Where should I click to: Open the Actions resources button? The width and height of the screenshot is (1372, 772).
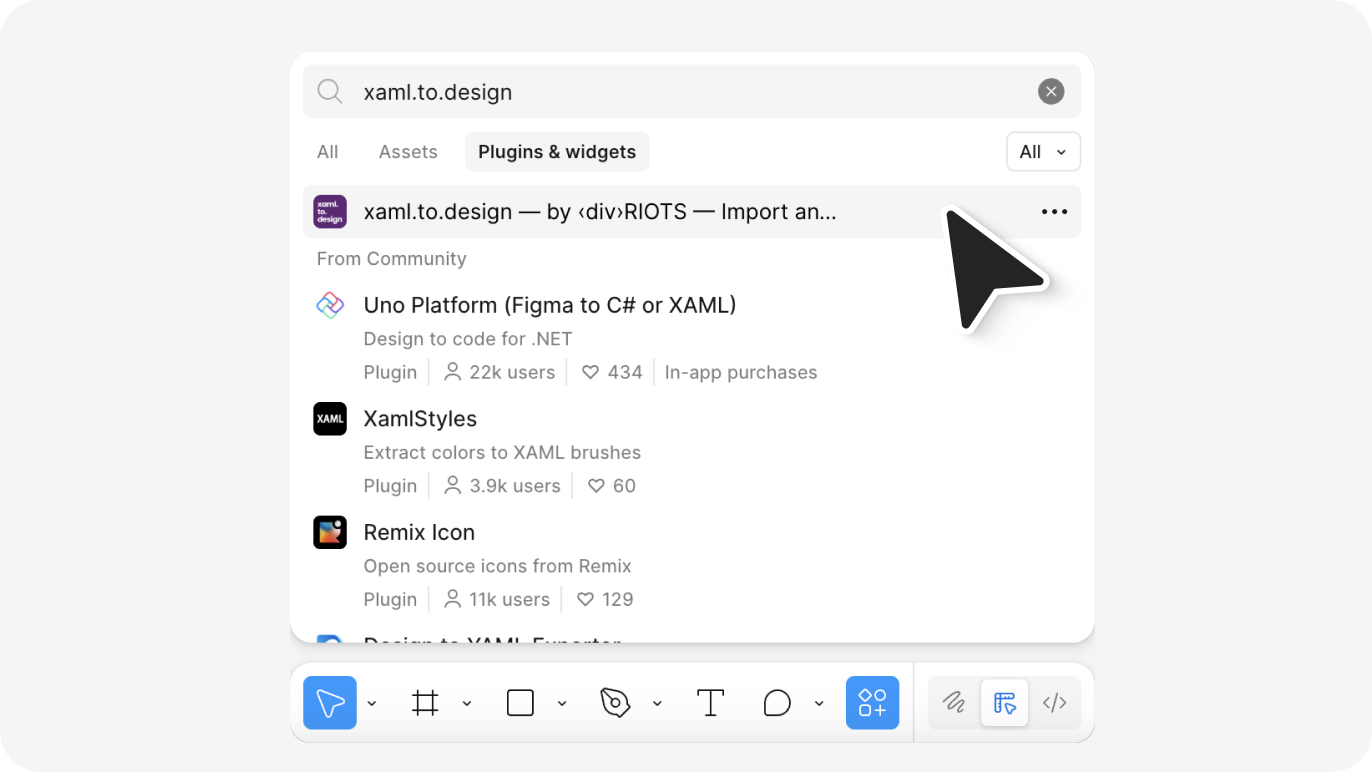click(872, 703)
